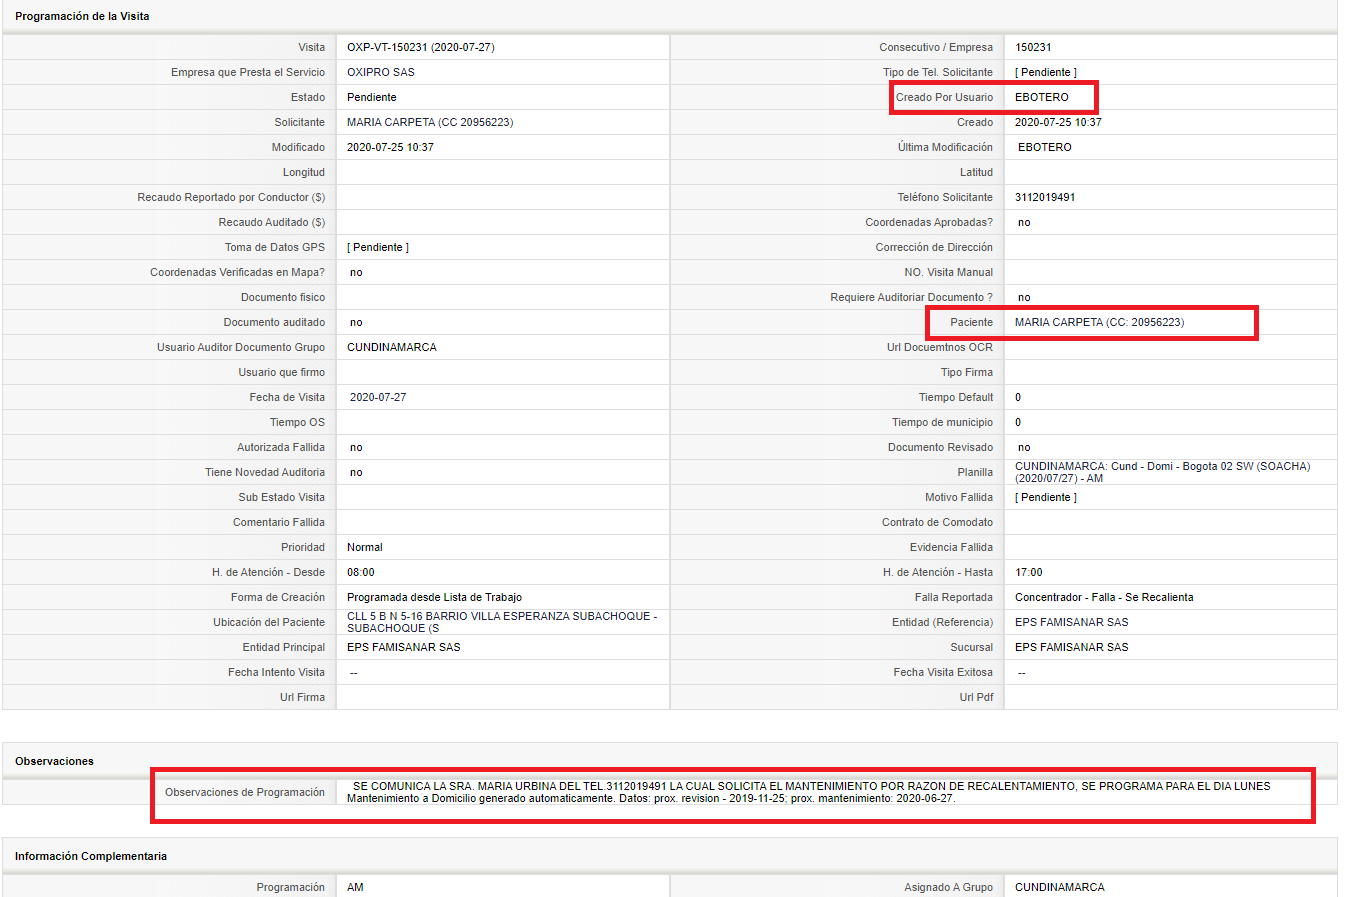Screen dimensions: 1351x897
Task: Click the Fecha Visita Exitosa label
Action: coord(943,672)
